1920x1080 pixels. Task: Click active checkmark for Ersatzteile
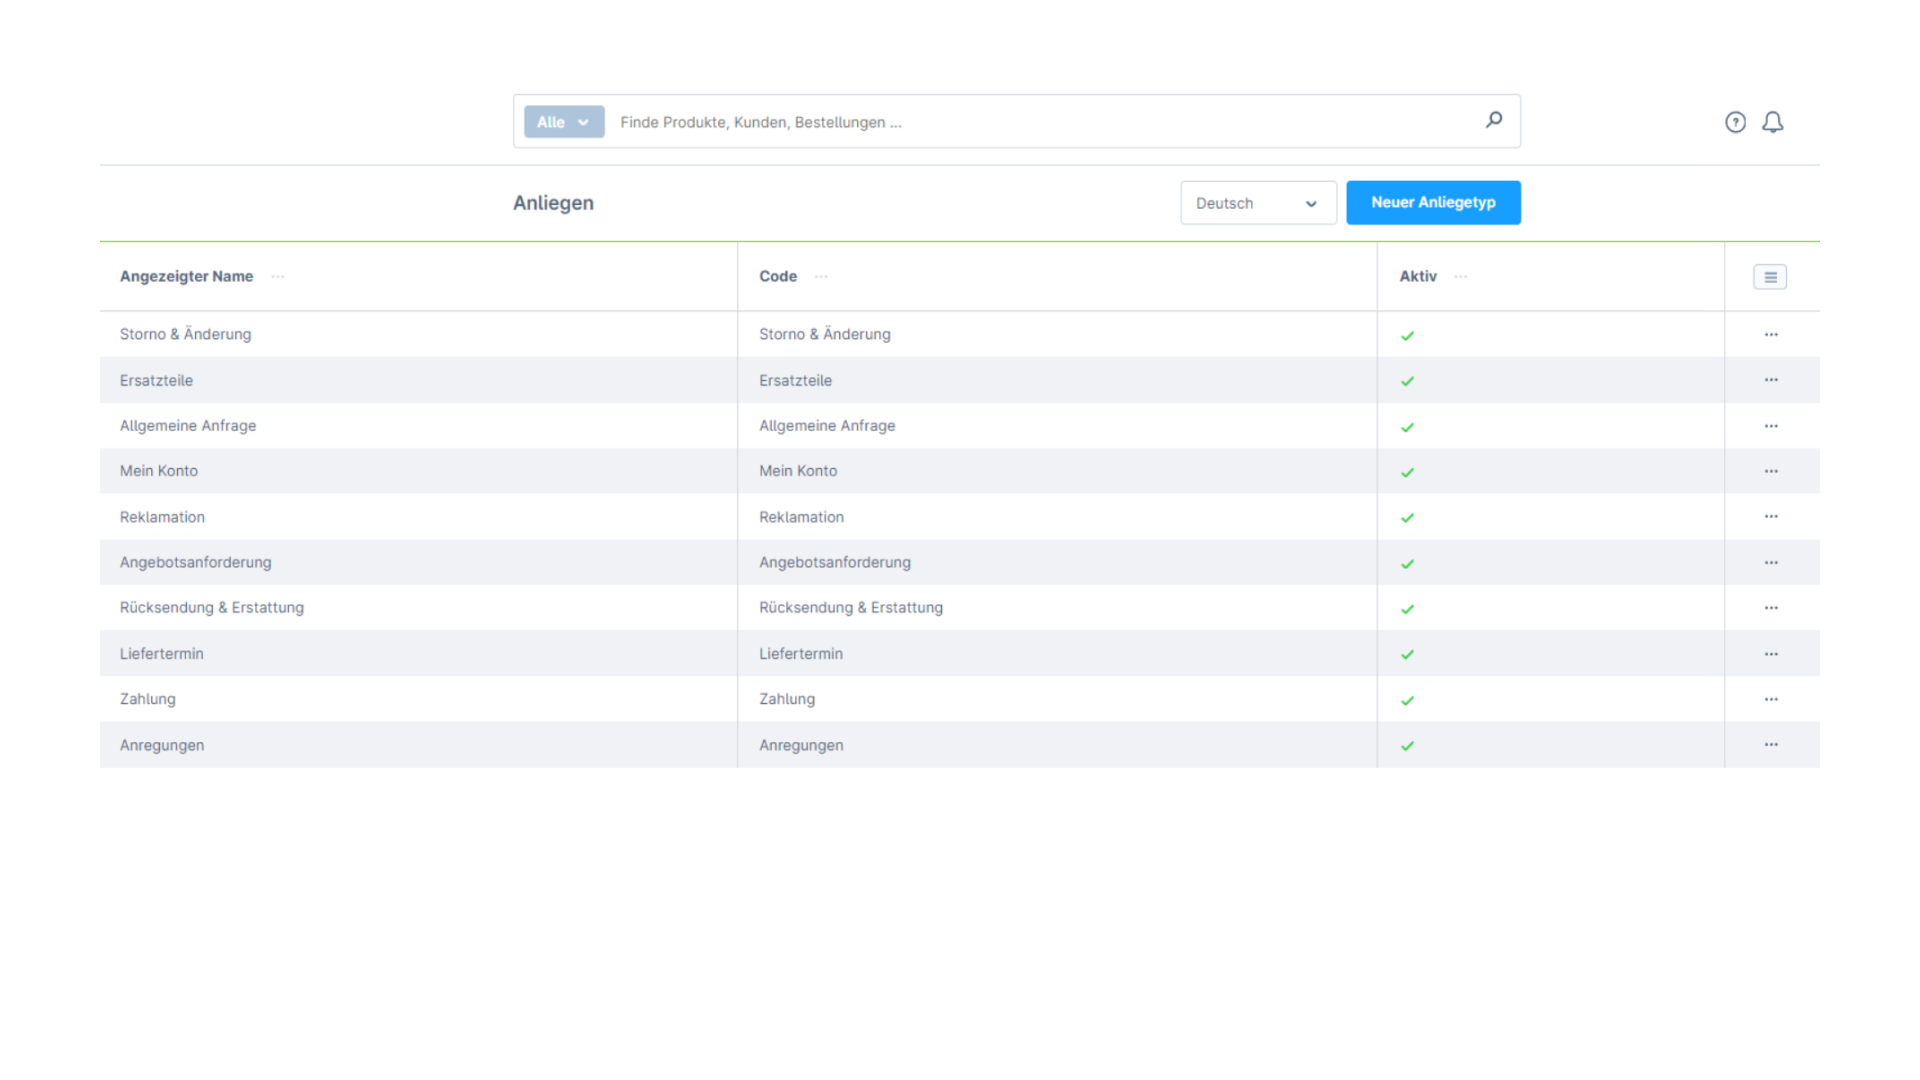[1407, 381]
